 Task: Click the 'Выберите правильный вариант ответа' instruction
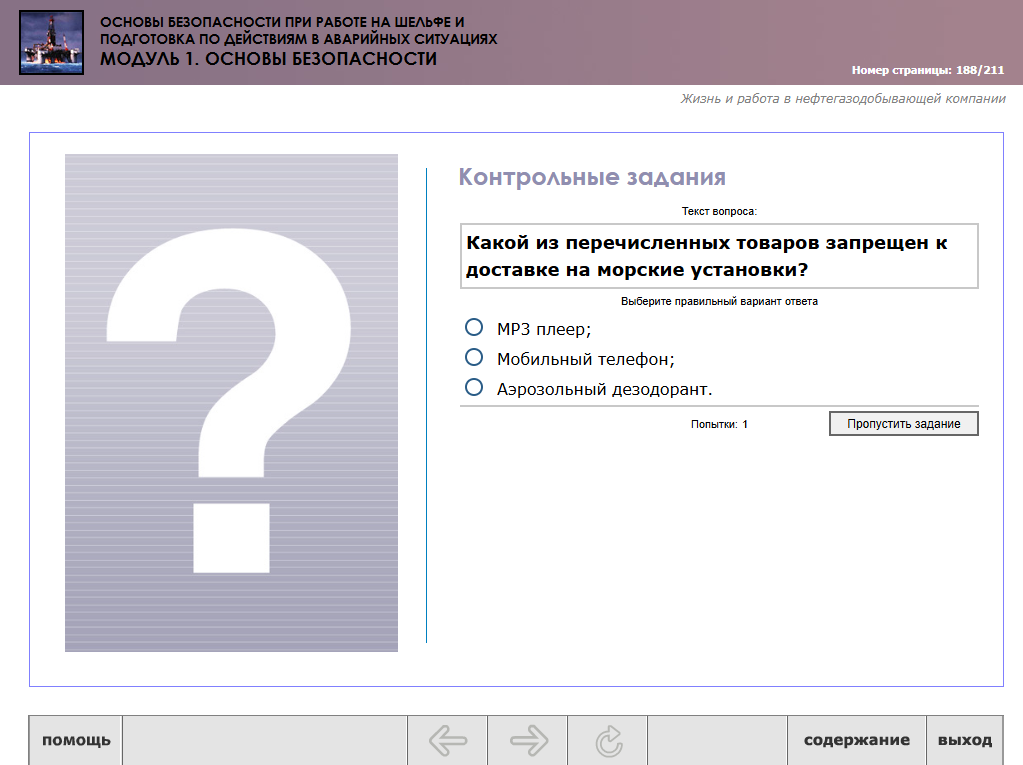coord(719,301)
